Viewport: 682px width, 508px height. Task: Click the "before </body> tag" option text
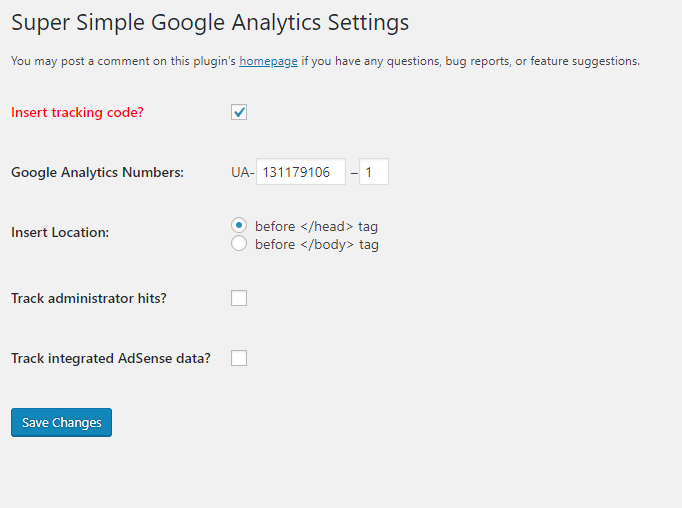[317, 244]
